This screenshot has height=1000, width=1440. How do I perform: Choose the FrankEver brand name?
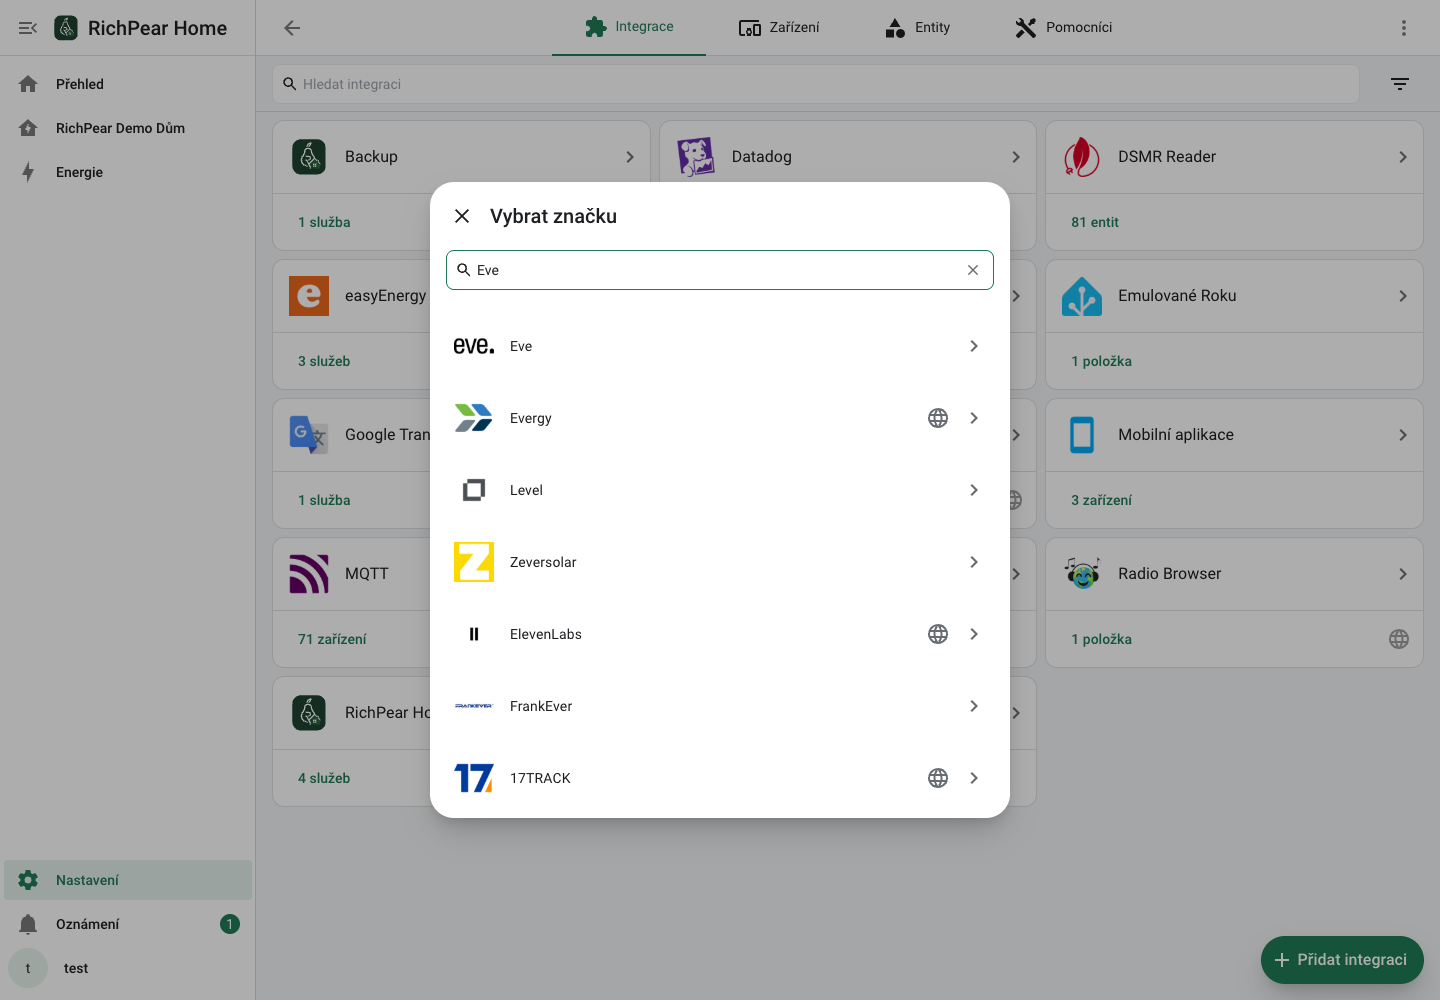pos(541,706)
